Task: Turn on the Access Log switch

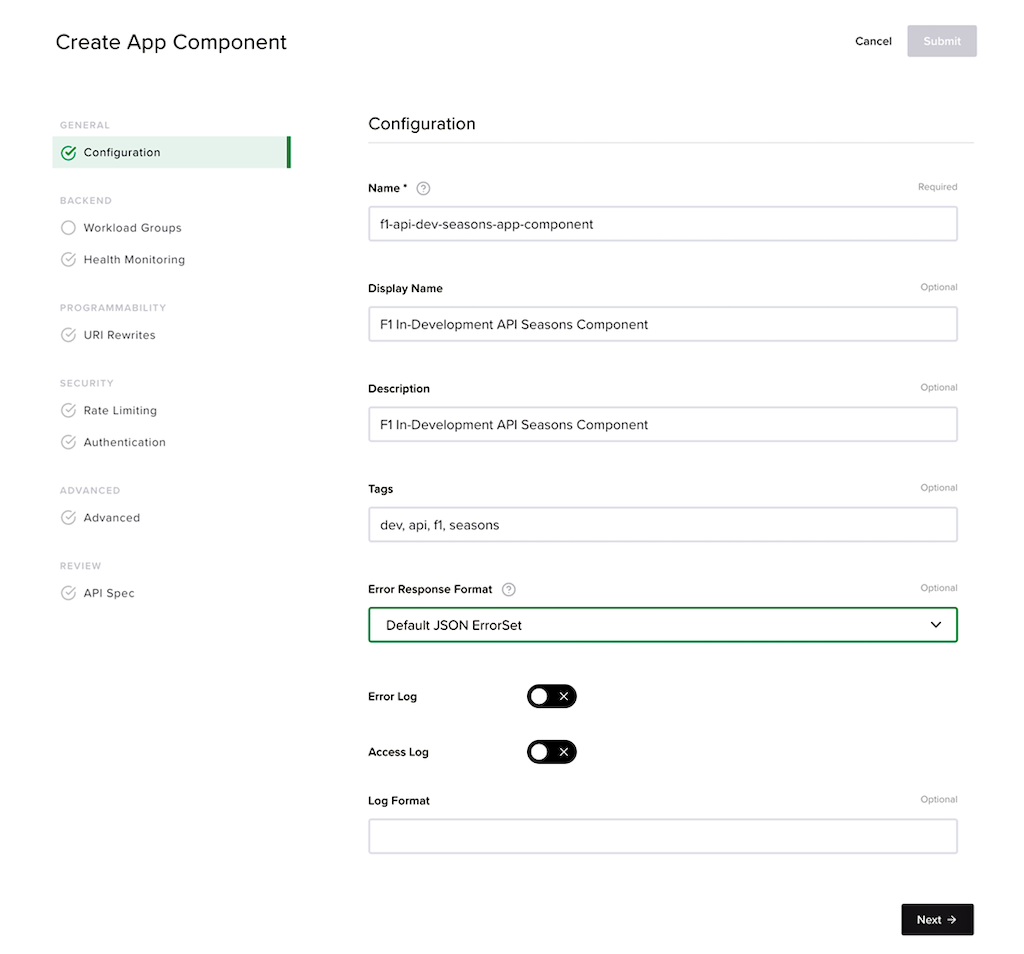Action: coord(552,752)
